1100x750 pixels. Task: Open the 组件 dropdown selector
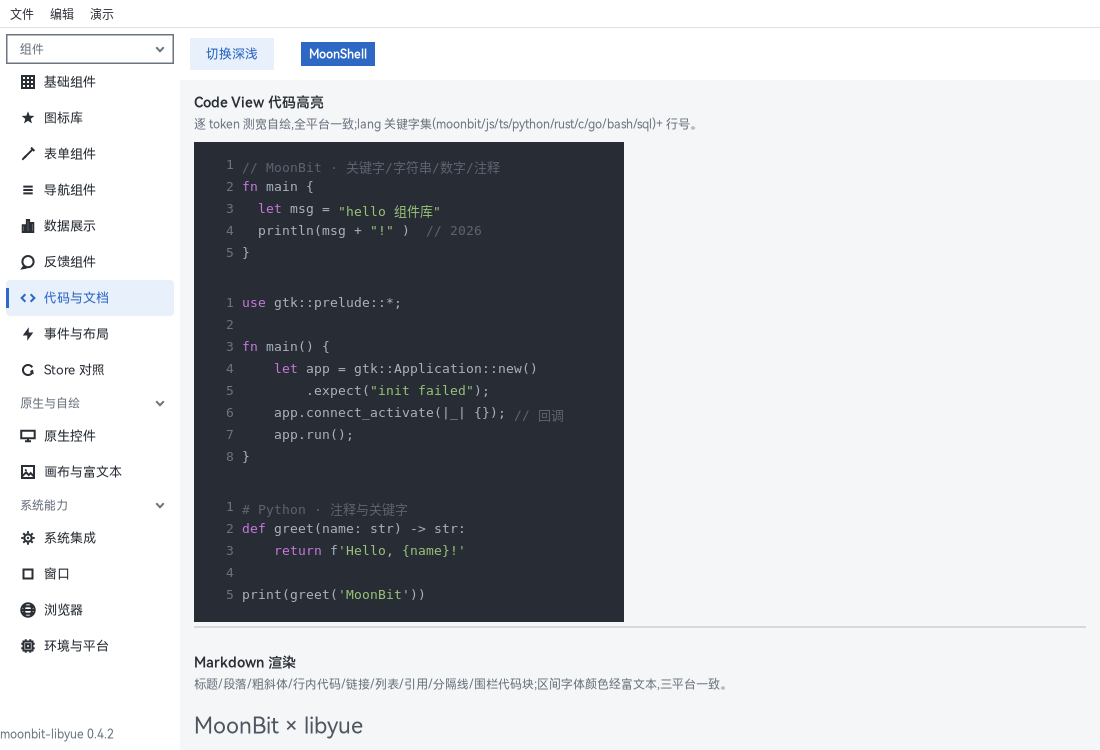(90, 49)
